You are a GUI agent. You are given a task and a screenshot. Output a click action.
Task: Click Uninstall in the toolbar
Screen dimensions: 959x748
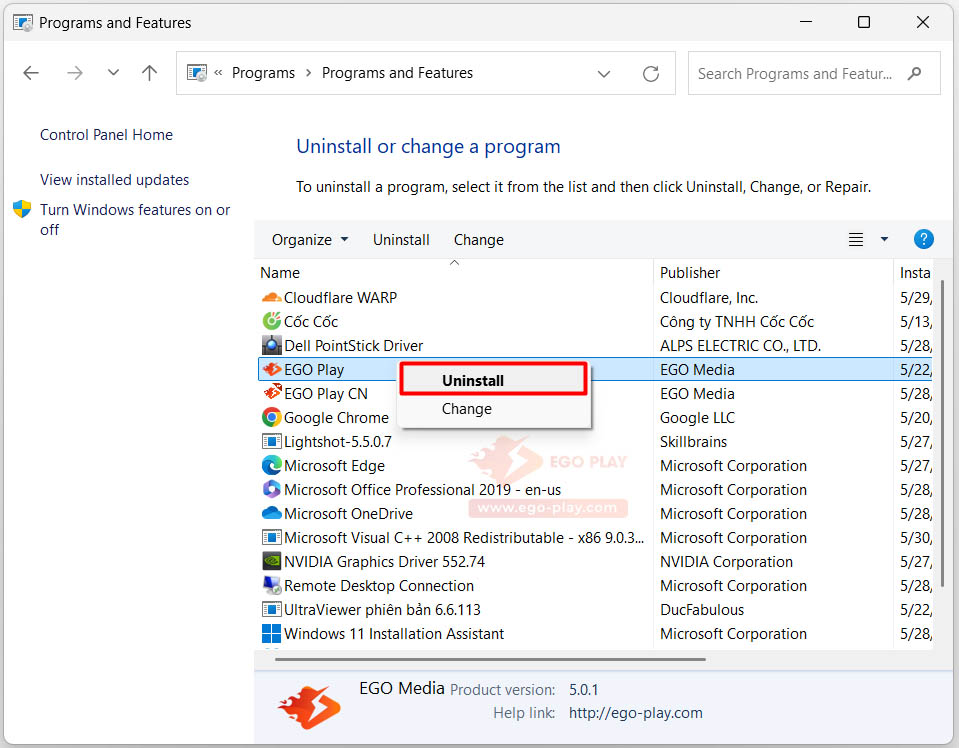pyautogui.click(x=401, y=240)
